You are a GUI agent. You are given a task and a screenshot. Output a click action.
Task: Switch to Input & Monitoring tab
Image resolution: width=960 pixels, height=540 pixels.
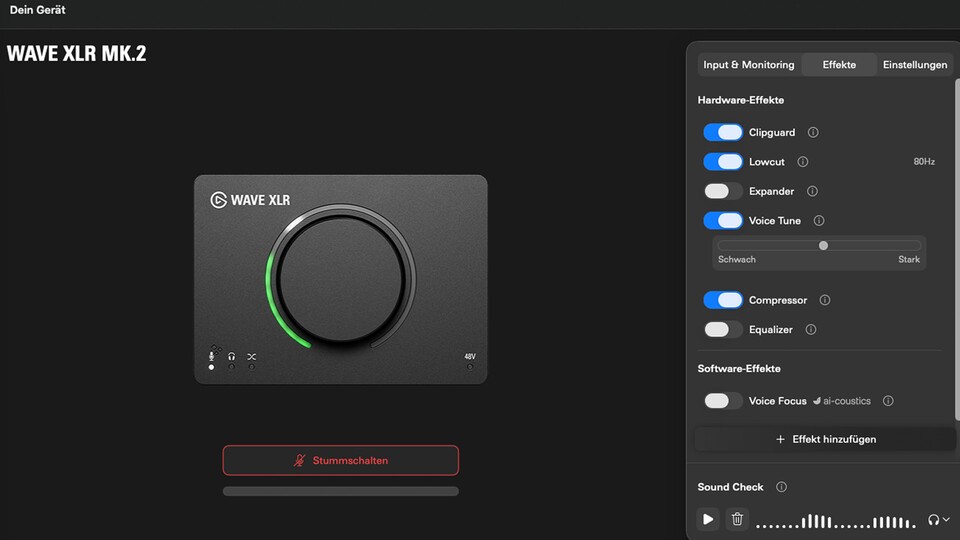click(x=749, y=65)
